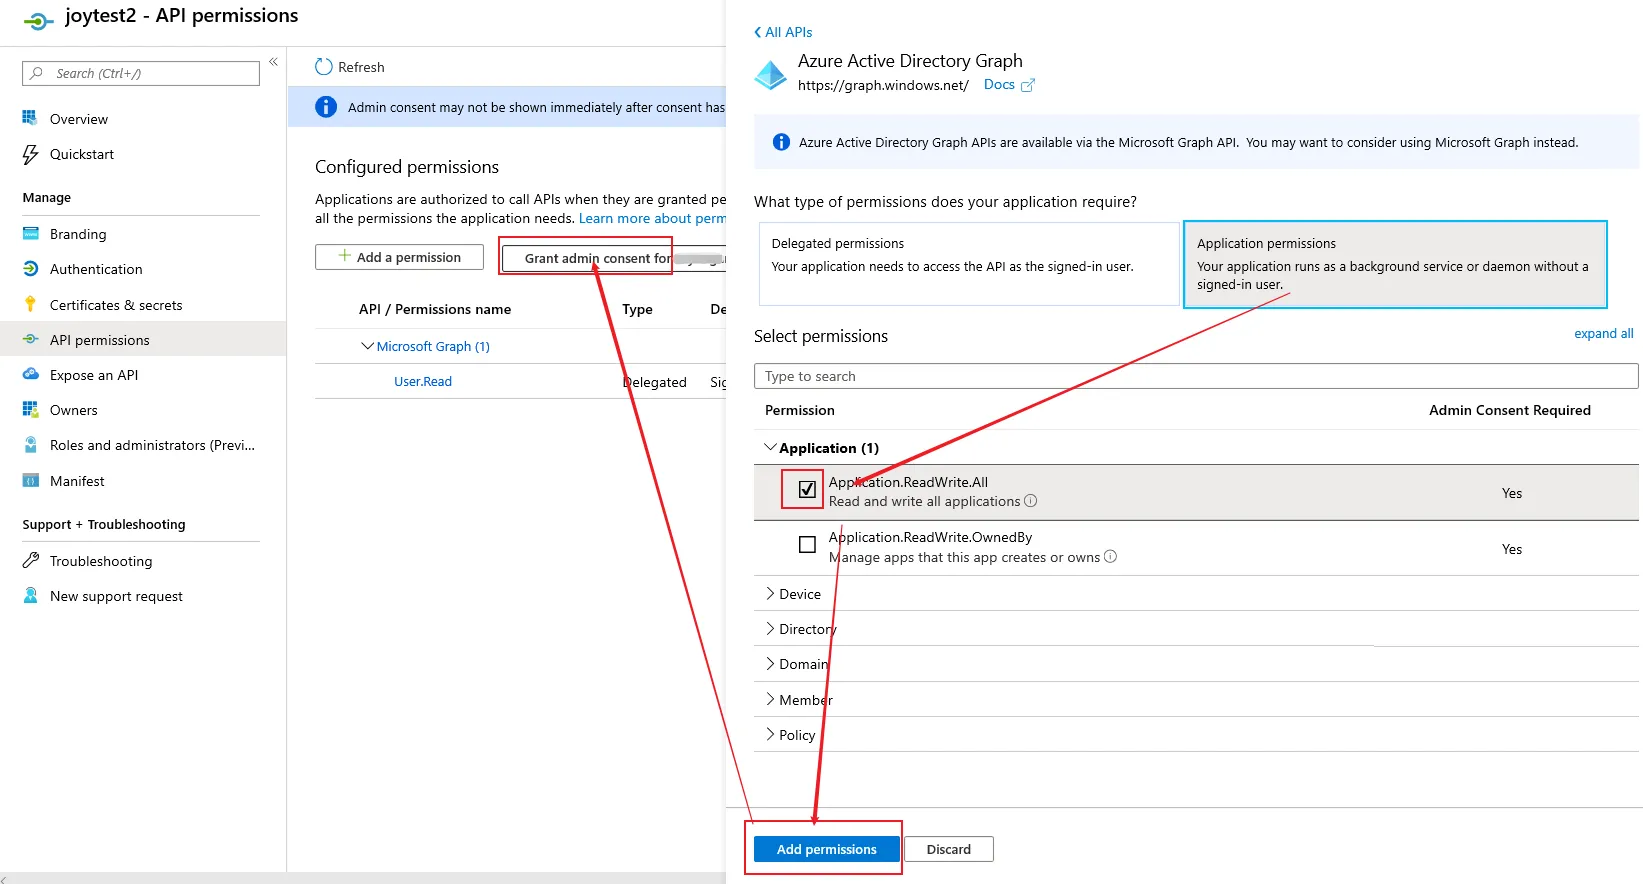Click the Branding icon
This screenshot has height=884, width=1643.
click(30, 234)
